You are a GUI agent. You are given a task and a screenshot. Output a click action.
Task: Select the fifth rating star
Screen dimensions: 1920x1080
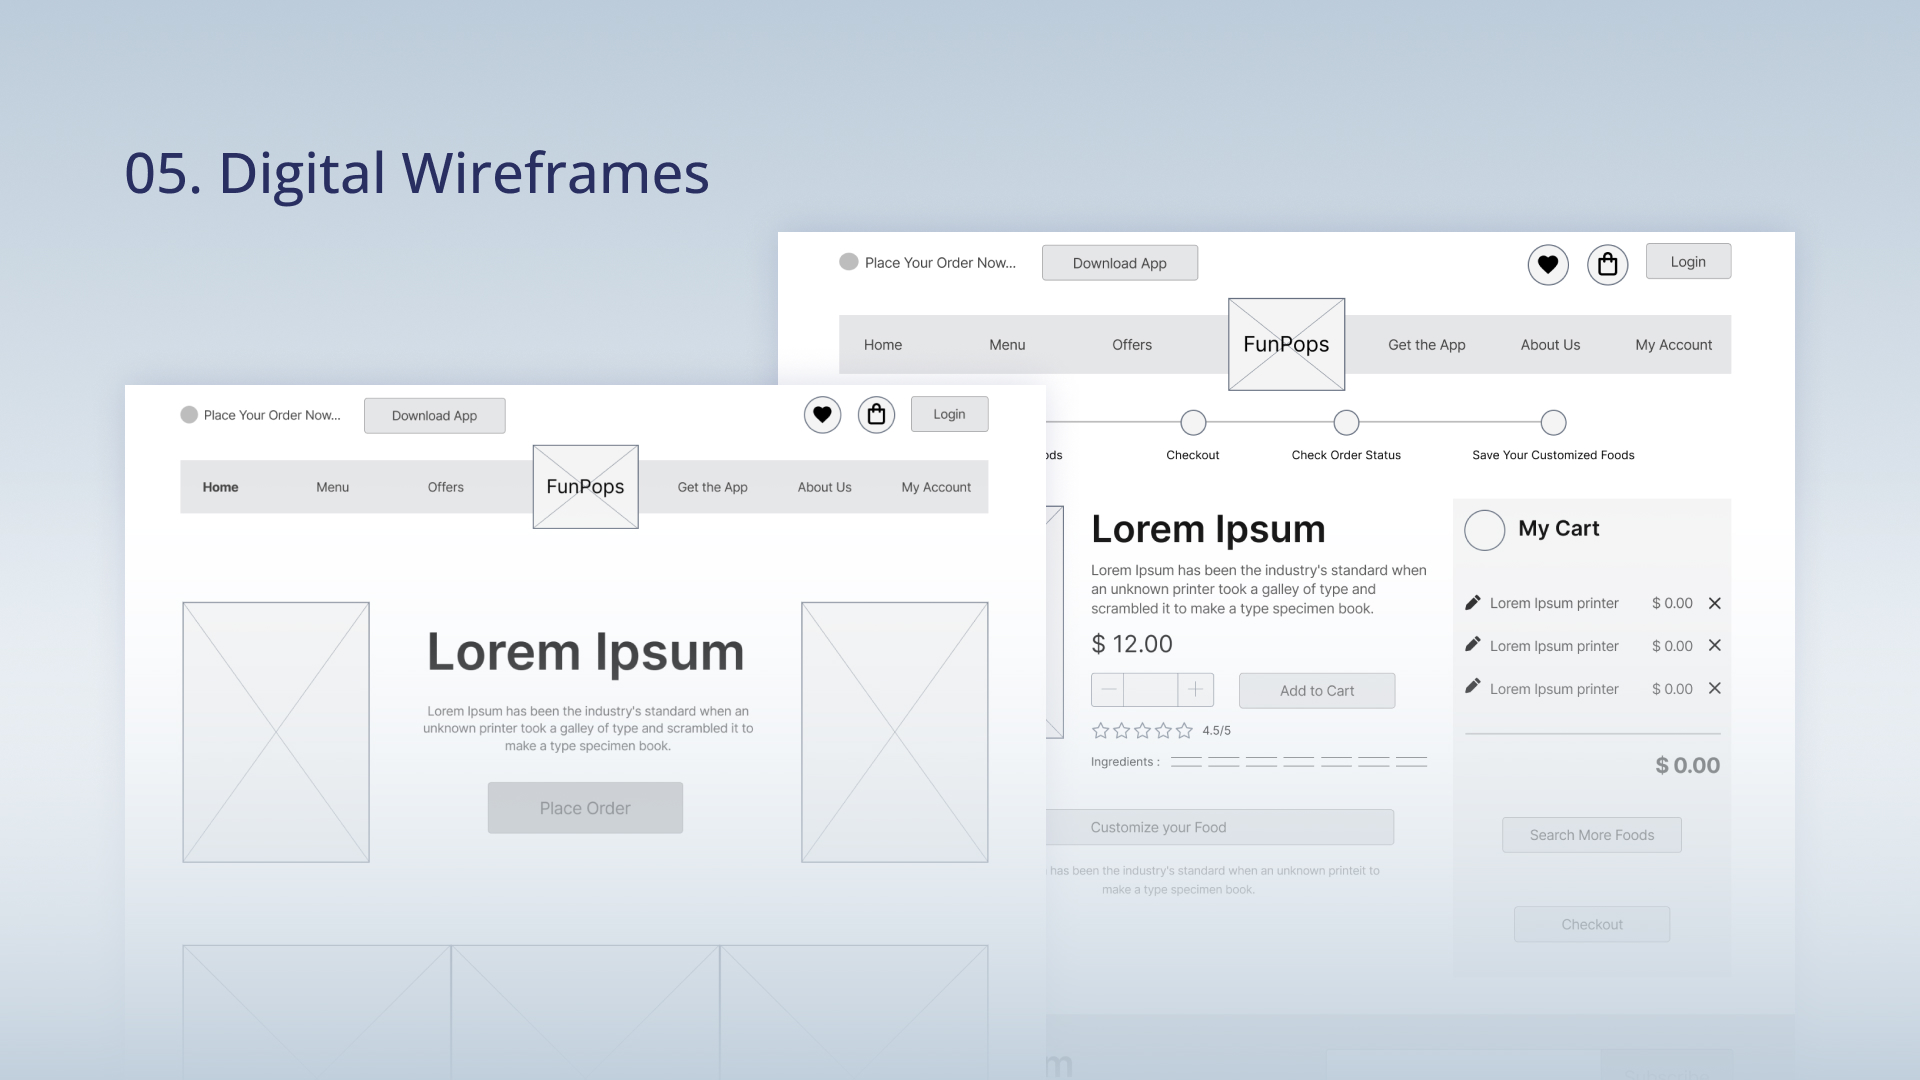coord(1185,731)
